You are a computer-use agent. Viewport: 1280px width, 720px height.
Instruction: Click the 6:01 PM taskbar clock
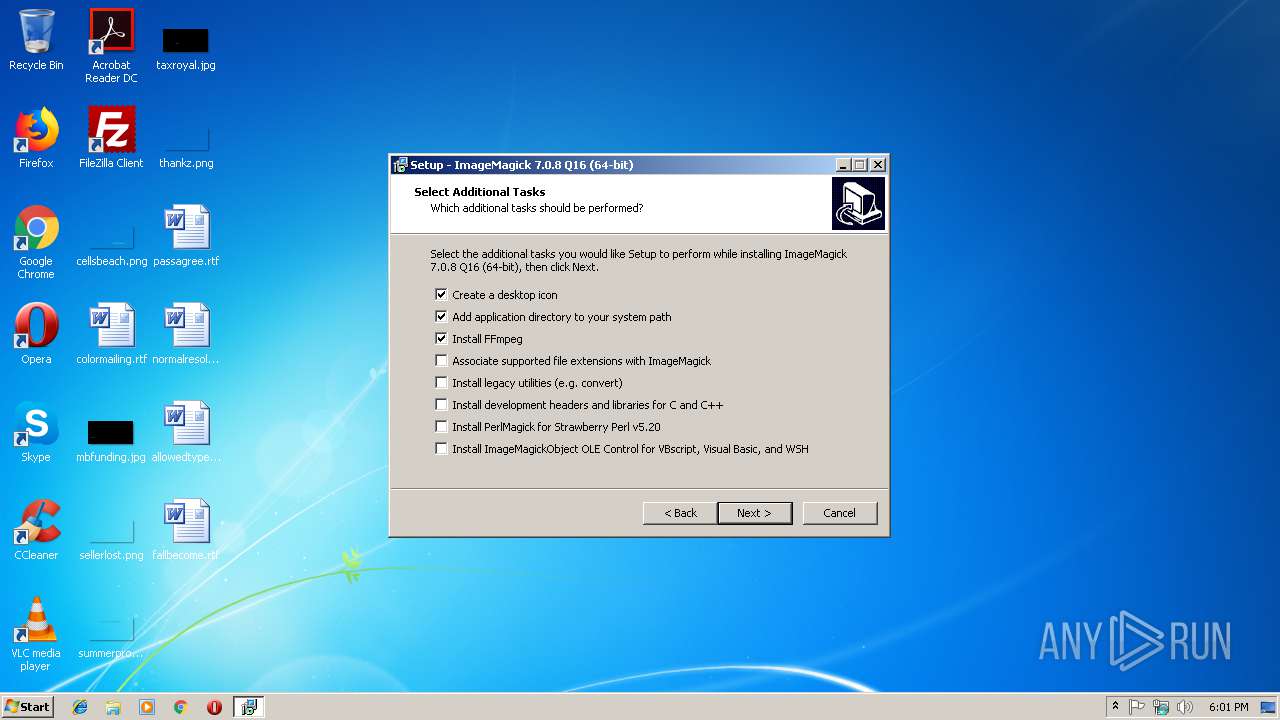click(x=1229, y=707)
